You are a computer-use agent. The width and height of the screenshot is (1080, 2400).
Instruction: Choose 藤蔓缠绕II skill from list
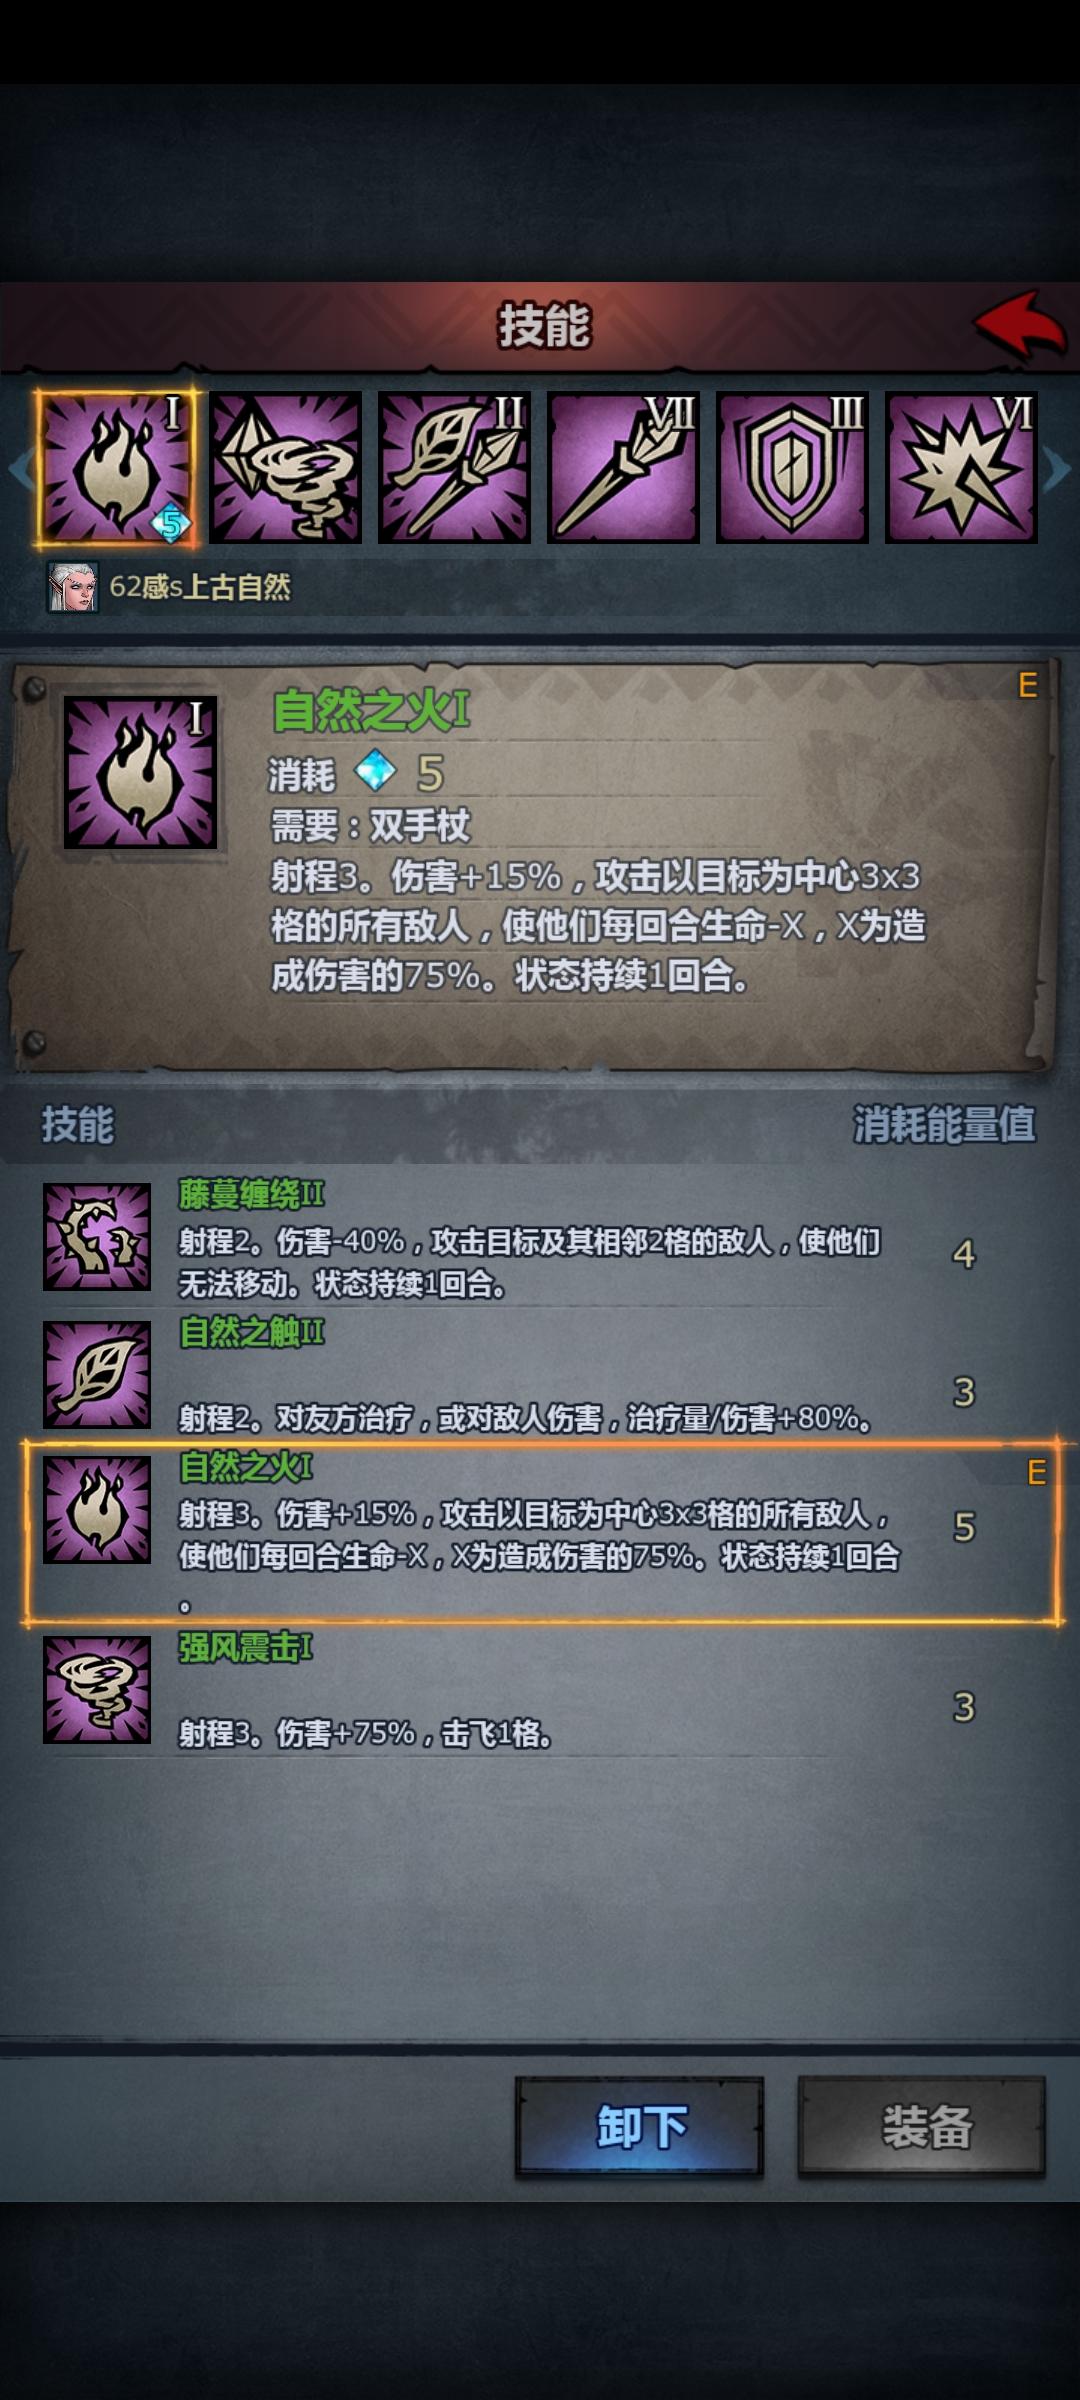pyautogui.click(x=540, y=1238)
